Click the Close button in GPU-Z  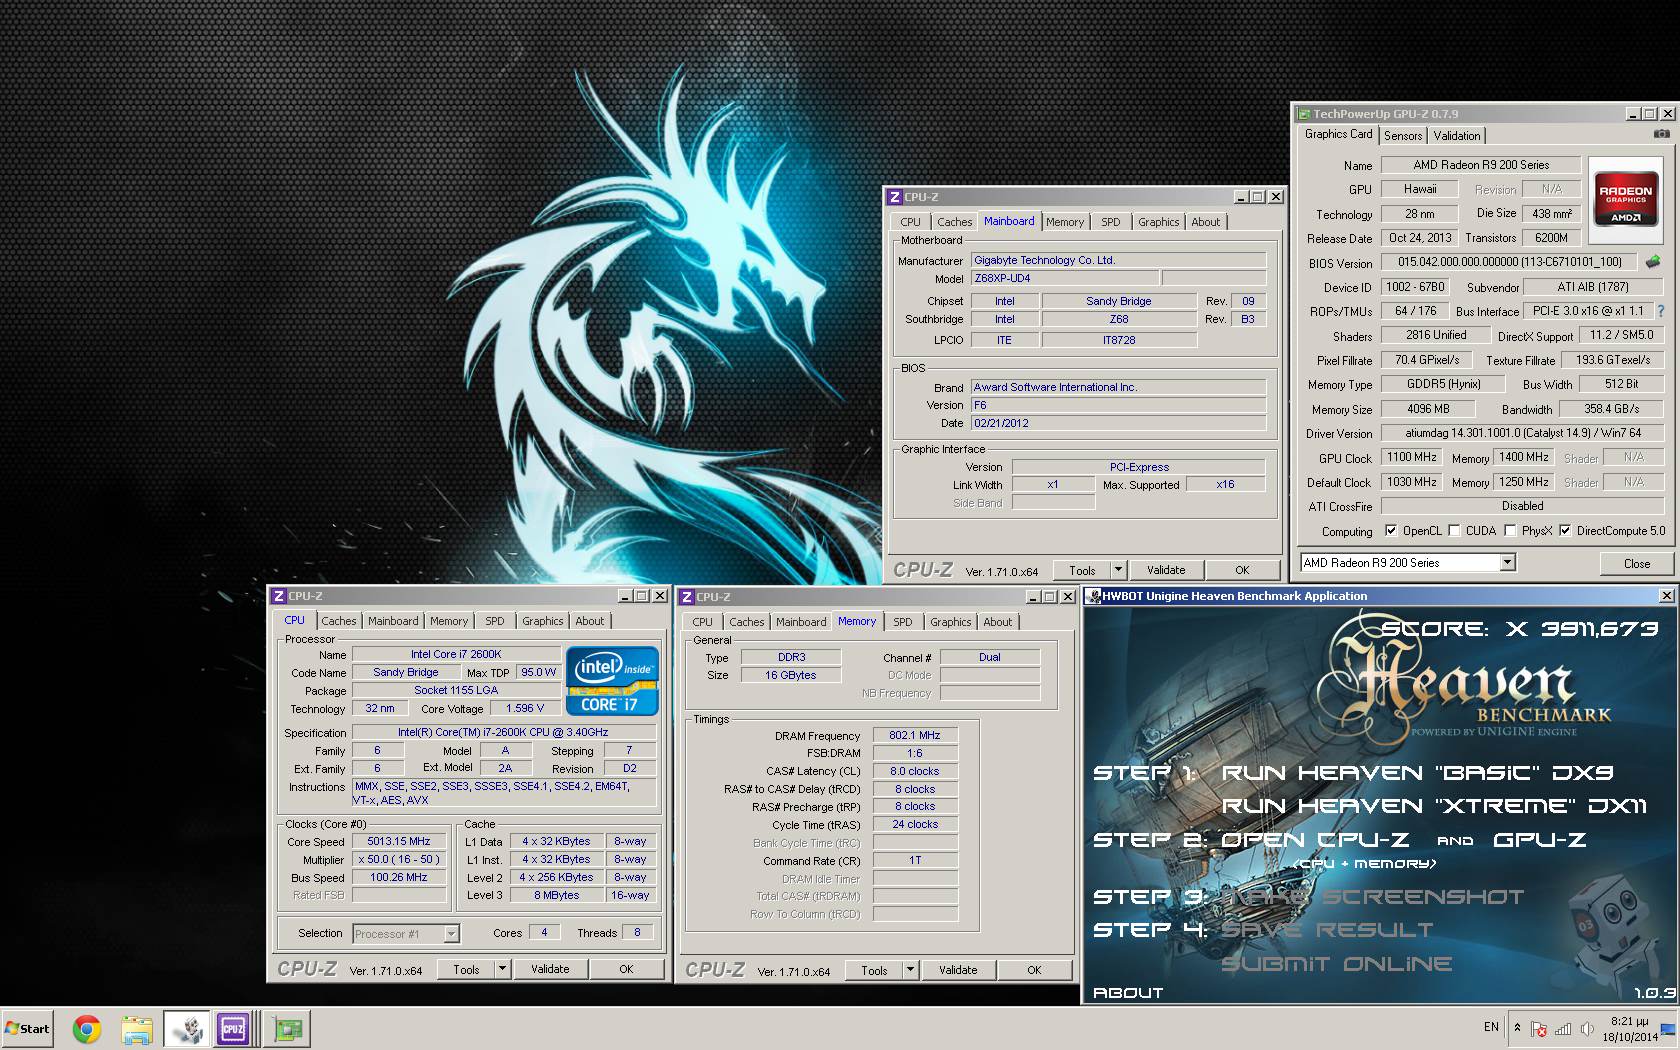(1637, 563)
